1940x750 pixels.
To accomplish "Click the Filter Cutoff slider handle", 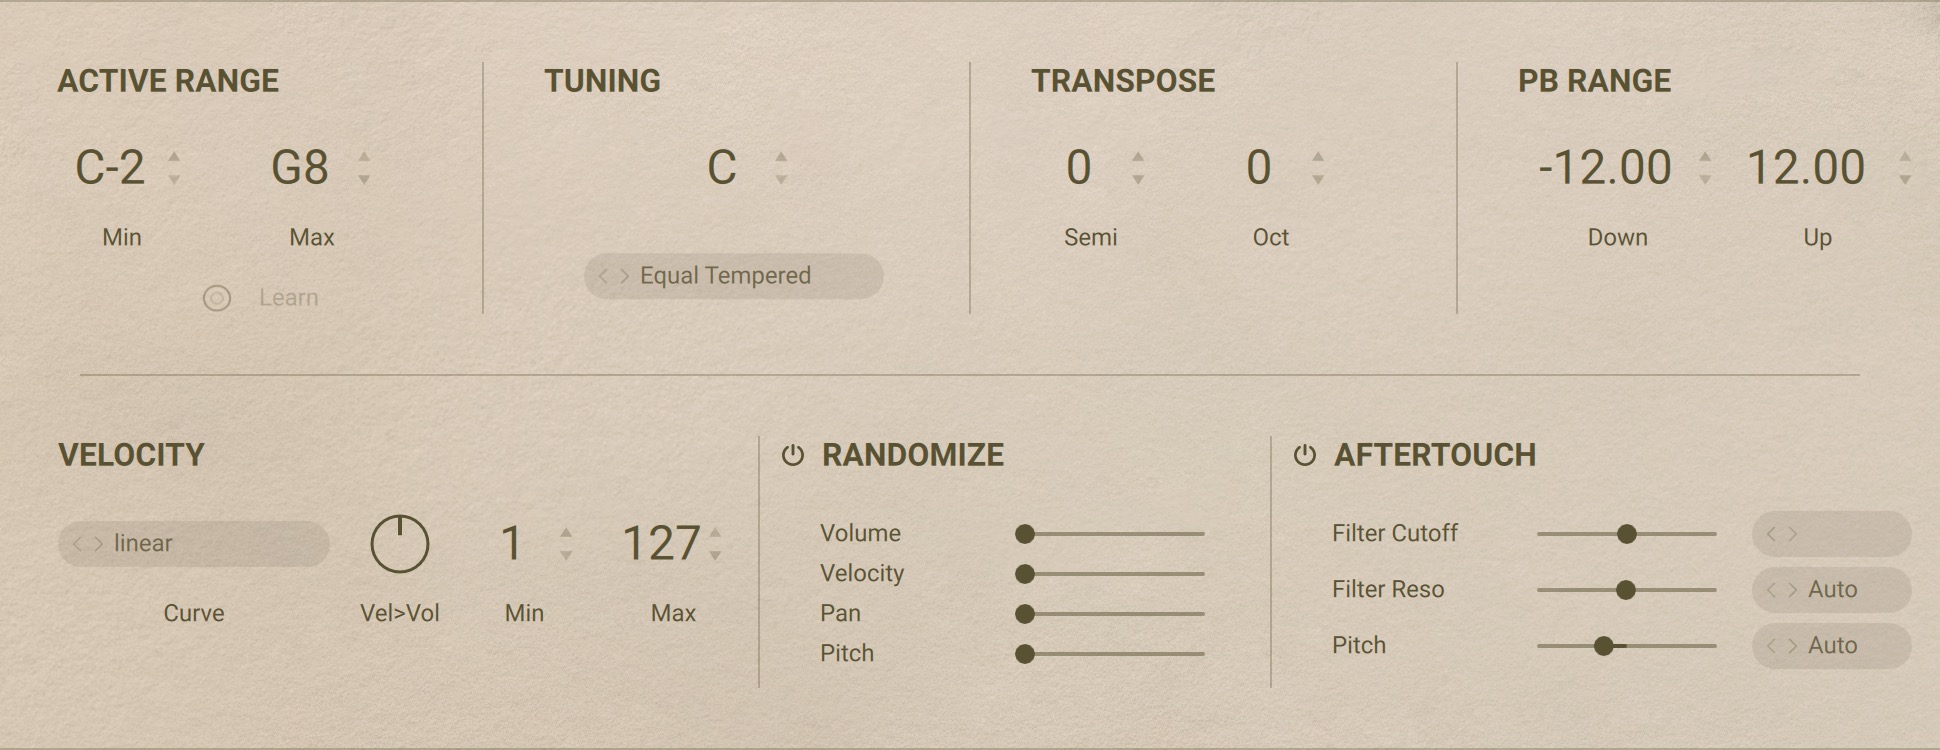I will (1627, 534).
